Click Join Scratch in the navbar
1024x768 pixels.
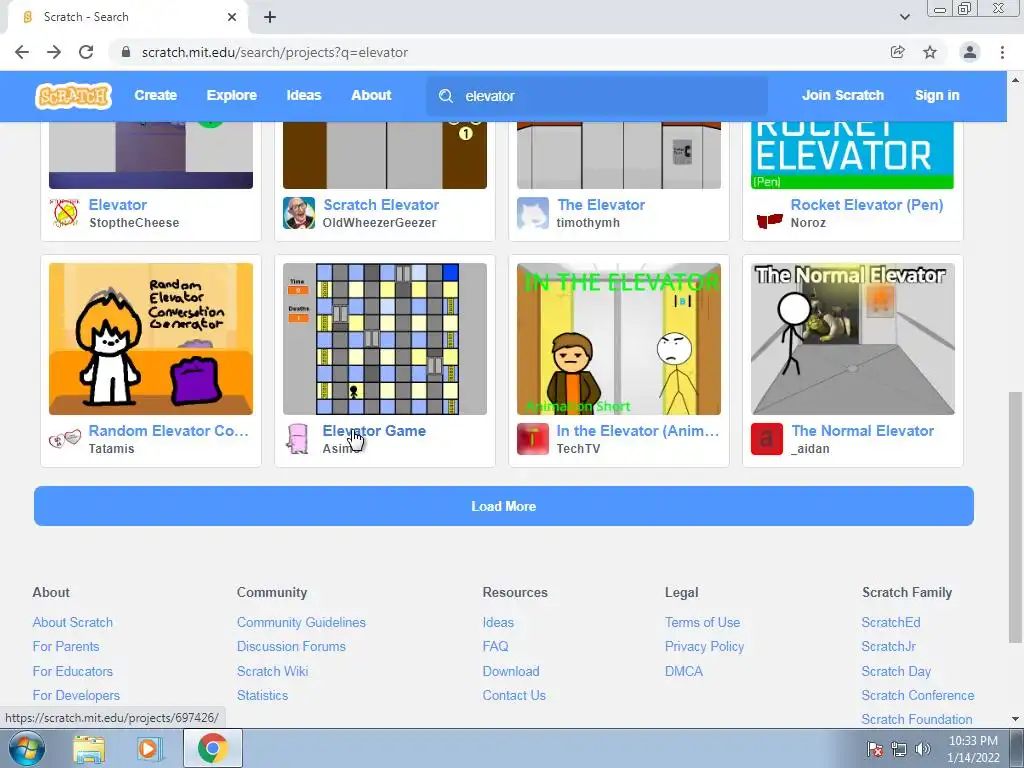(843, 95)
